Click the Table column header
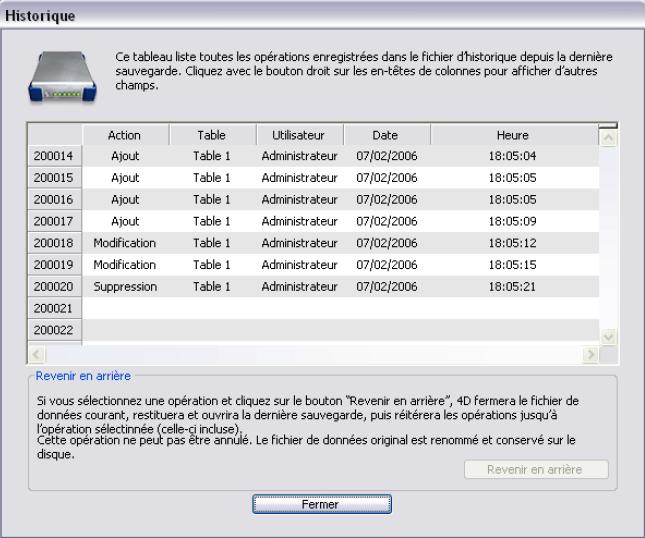645x538 pixels. (x=211, y=135)
